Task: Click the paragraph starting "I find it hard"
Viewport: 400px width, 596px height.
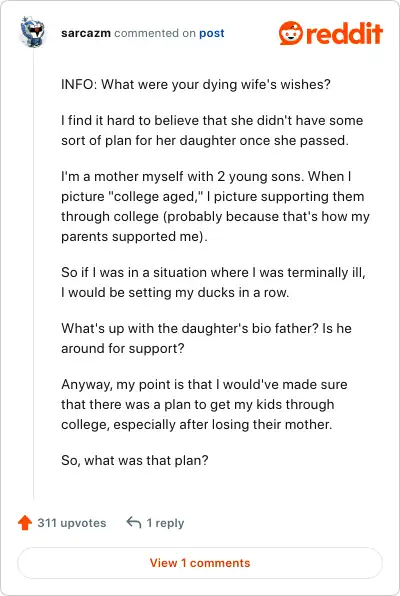Action: (x=212, y=130)
